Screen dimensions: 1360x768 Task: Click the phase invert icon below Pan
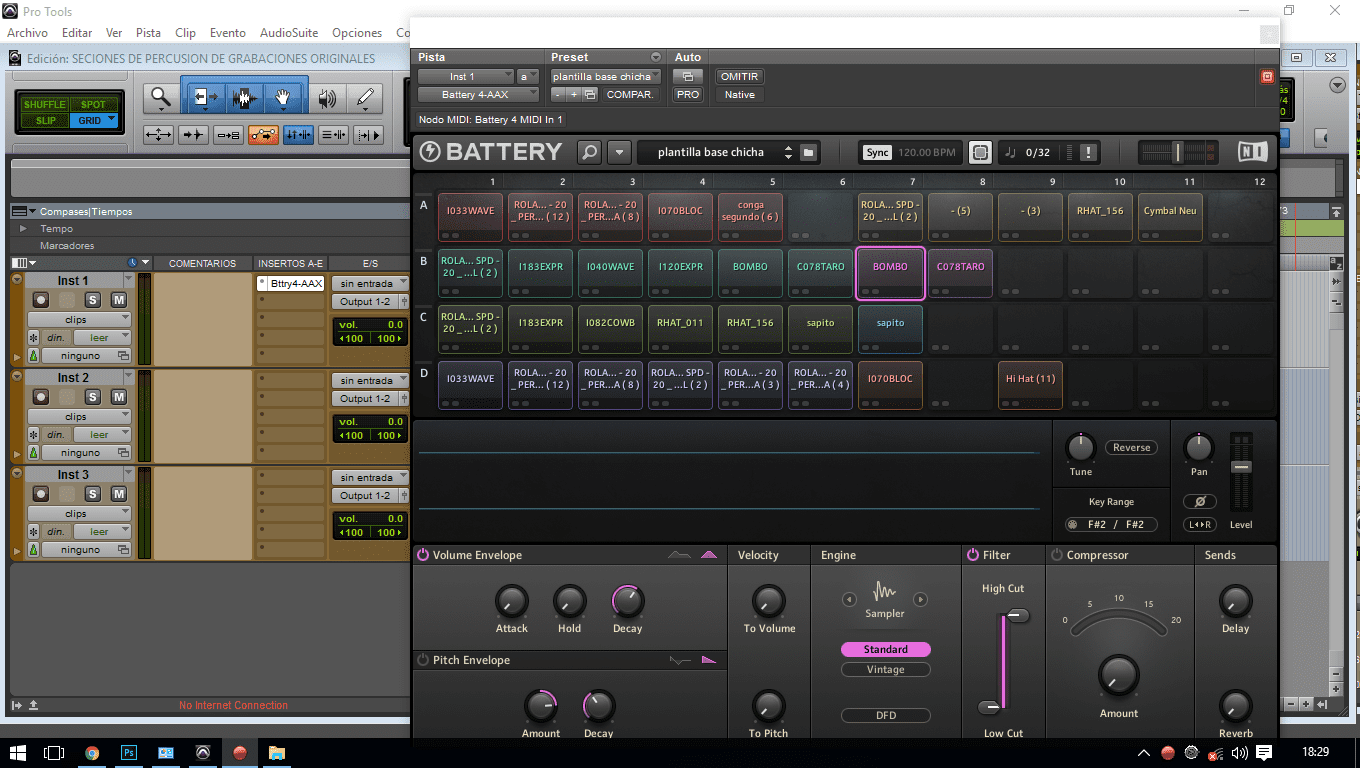tap(1199, 502)
